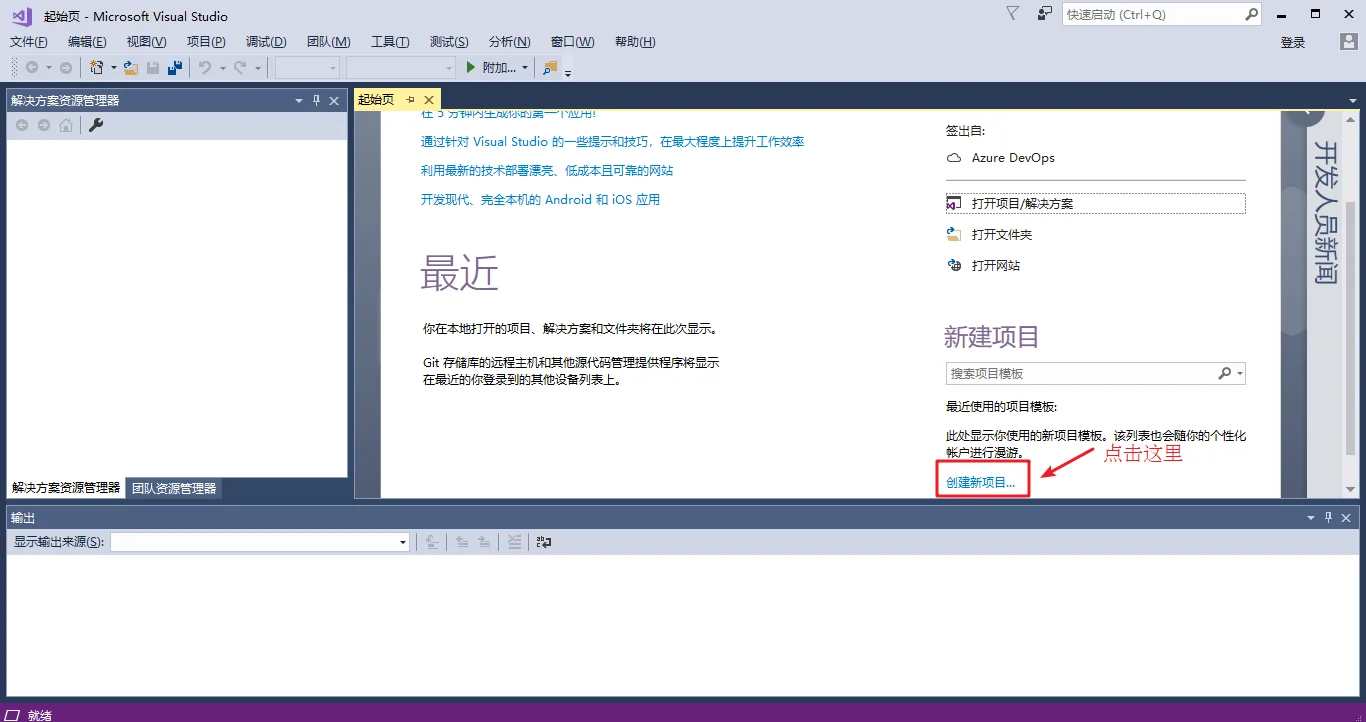Viewport: 1366px width, 722px height.
Task: Click the New Project toolbar icon
Action: pos(97,67)
